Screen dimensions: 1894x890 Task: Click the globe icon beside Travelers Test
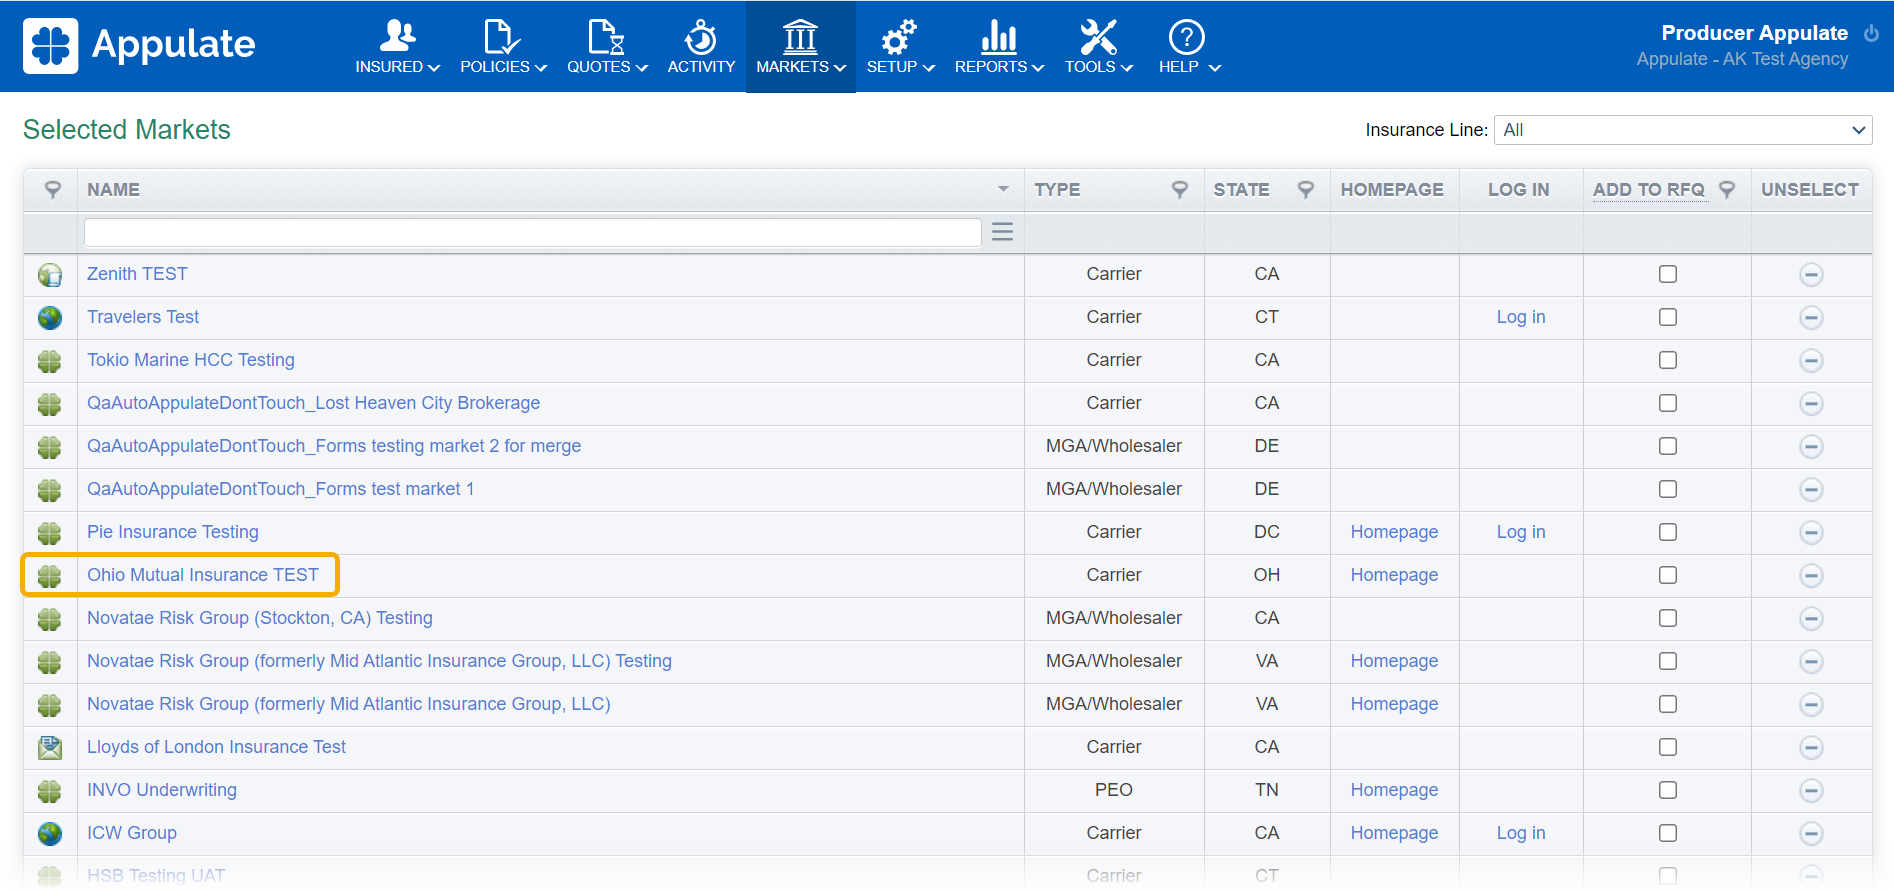[50, 318]
